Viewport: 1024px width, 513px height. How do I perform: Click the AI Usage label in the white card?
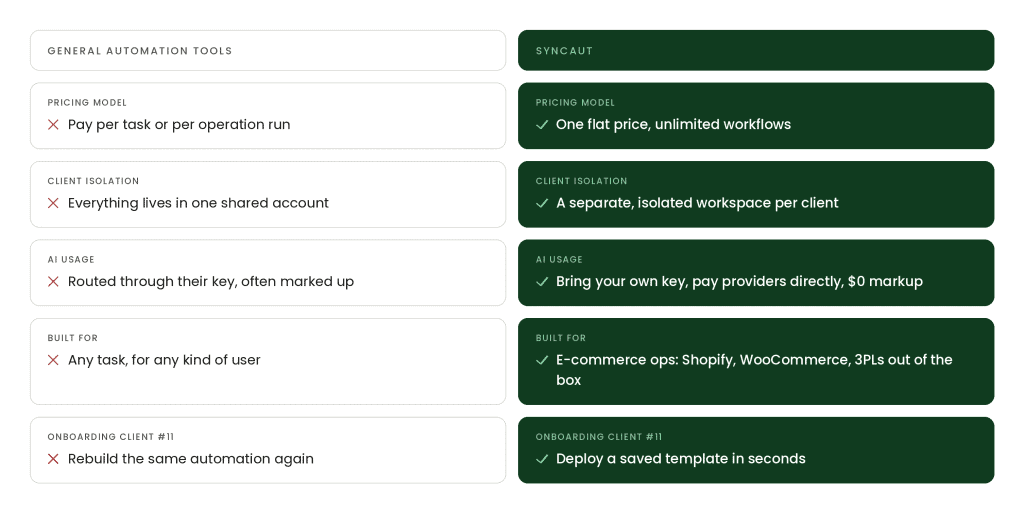tap(71, 259)
